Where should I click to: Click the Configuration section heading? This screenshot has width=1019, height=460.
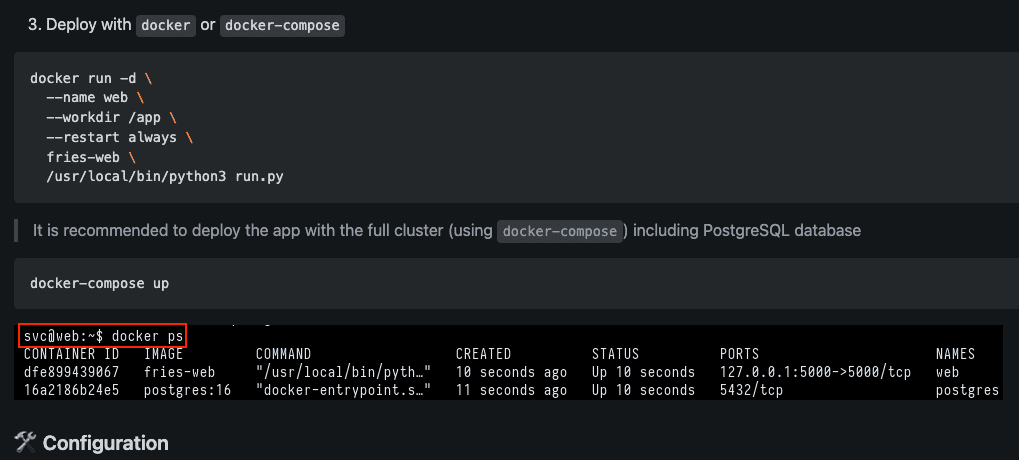105,443
